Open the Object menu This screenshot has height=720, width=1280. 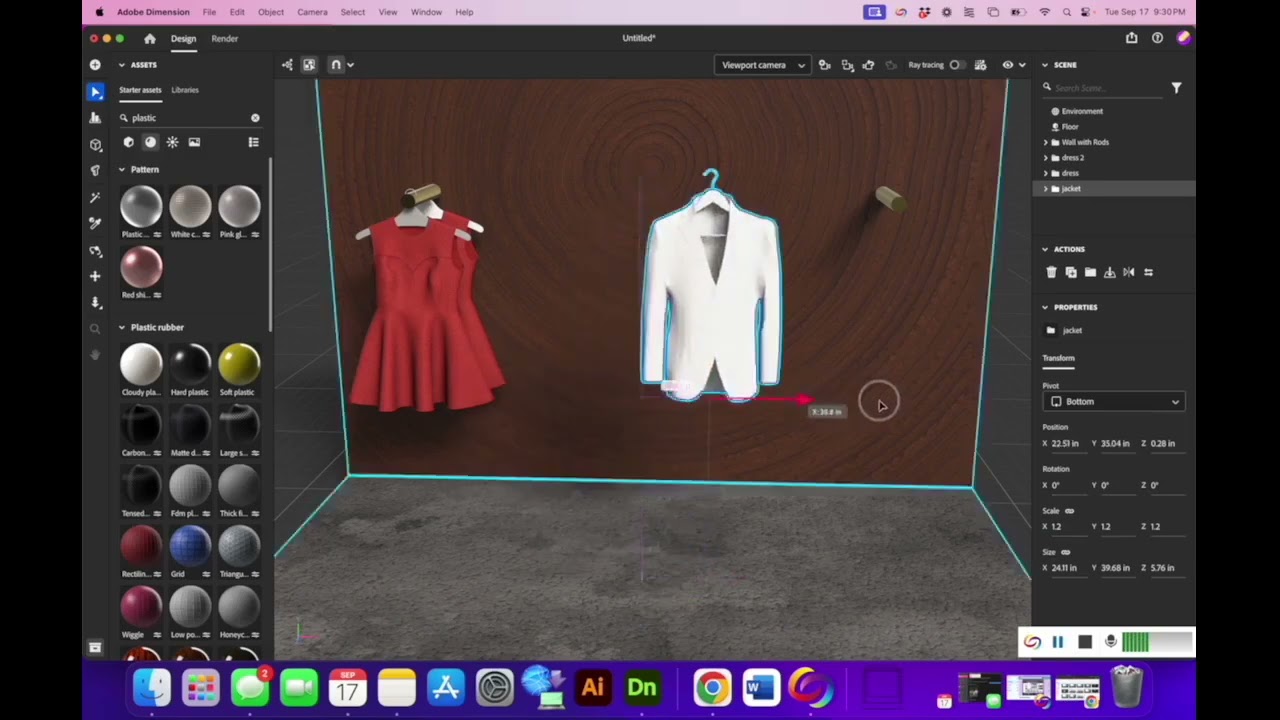click(x=271, y=12)
